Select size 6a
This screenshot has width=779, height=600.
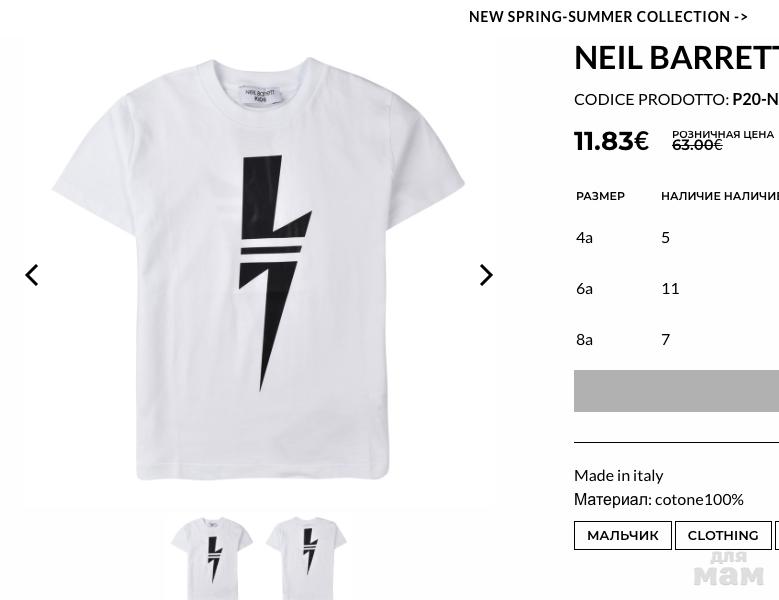click(585, 288)
